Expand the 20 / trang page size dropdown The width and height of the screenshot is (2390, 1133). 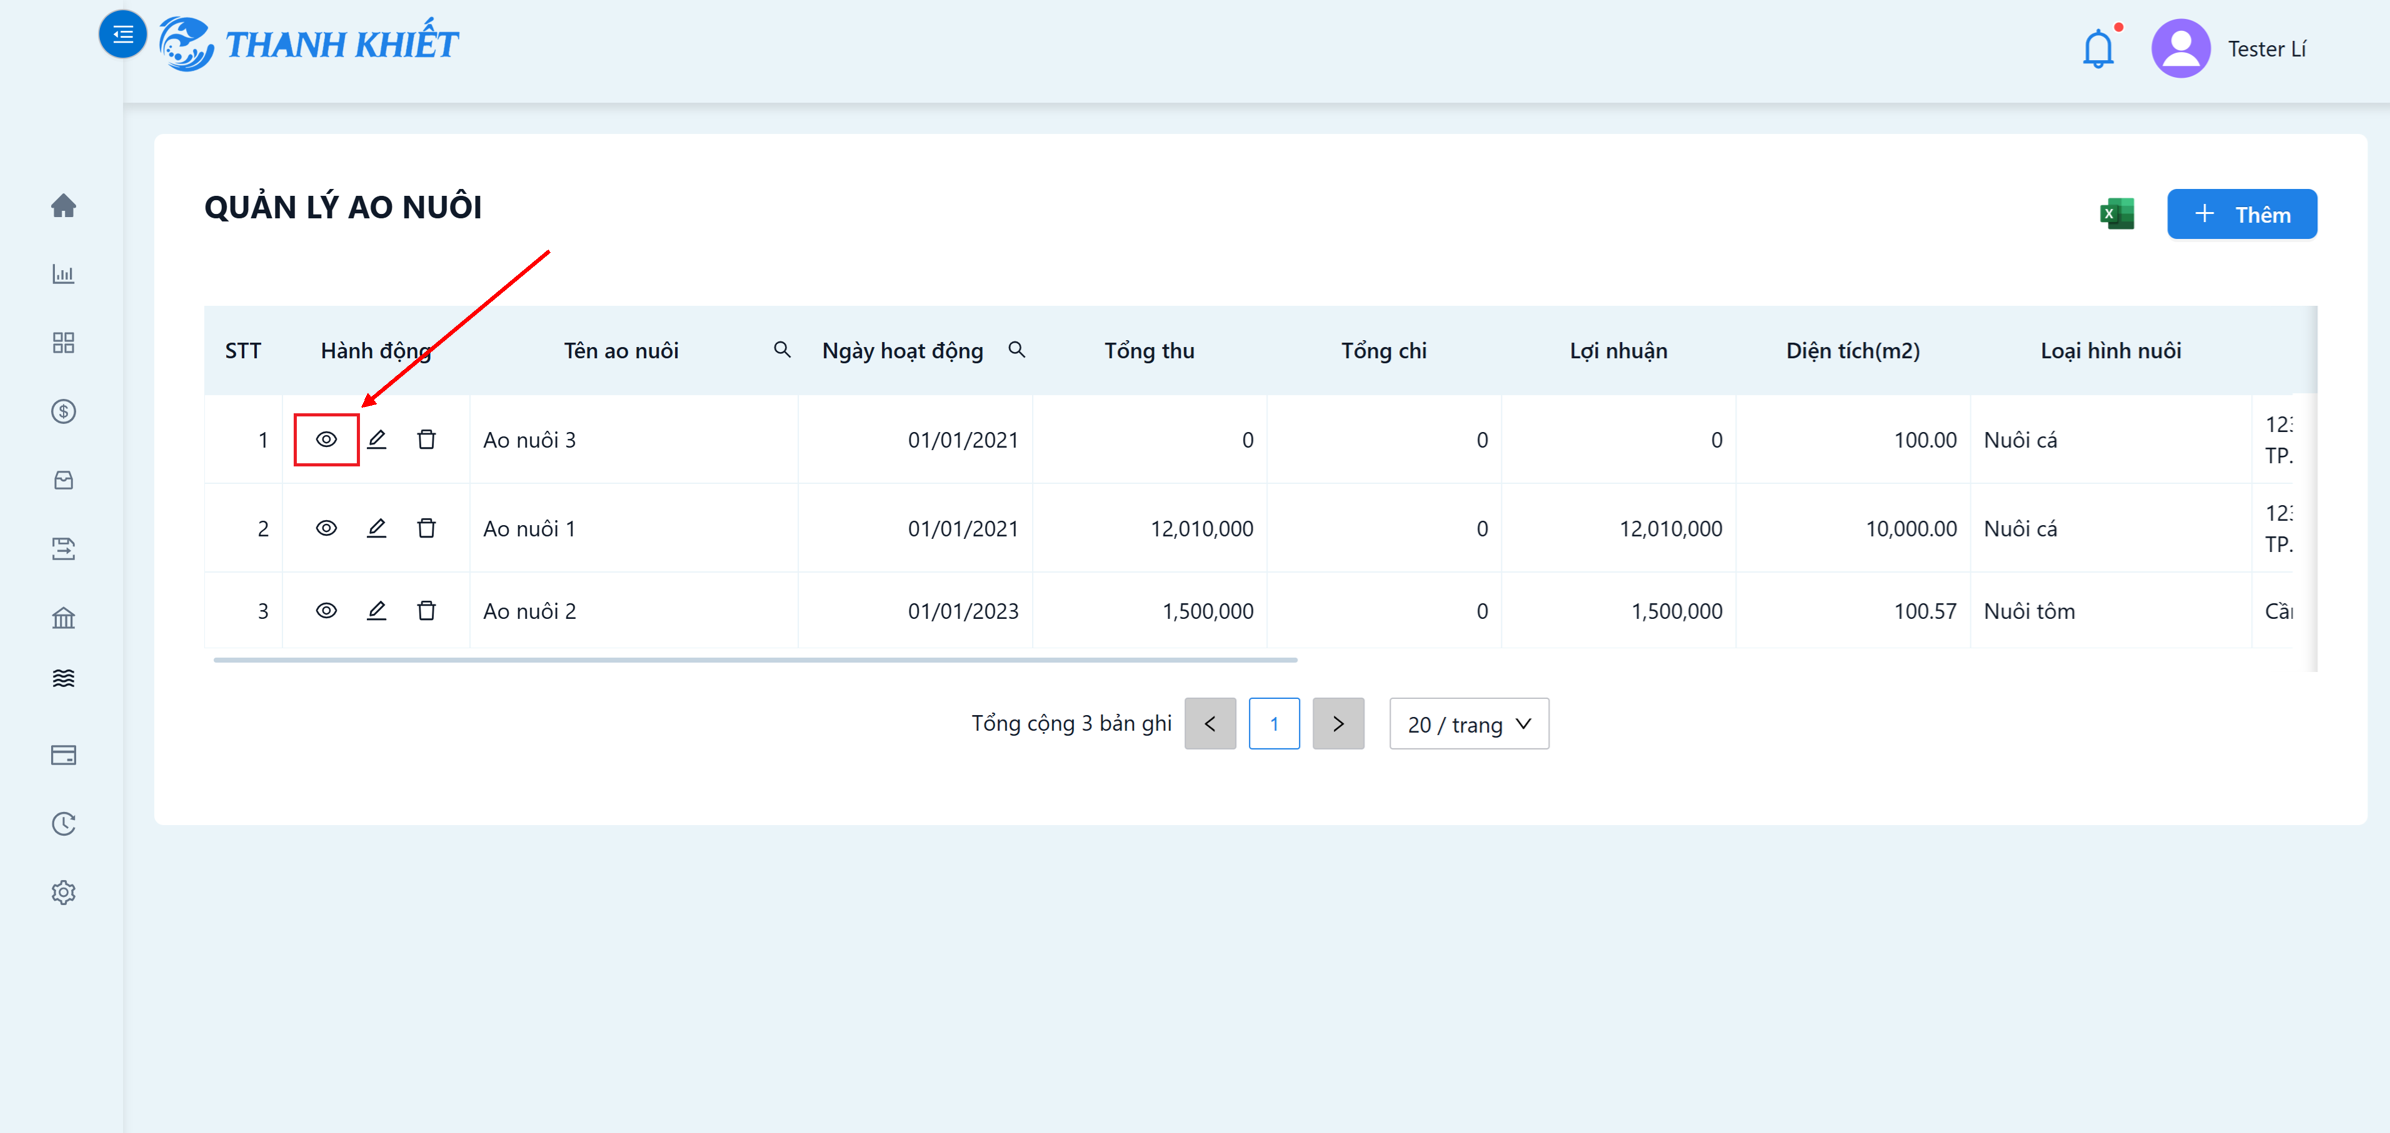tap(1469, 724)
